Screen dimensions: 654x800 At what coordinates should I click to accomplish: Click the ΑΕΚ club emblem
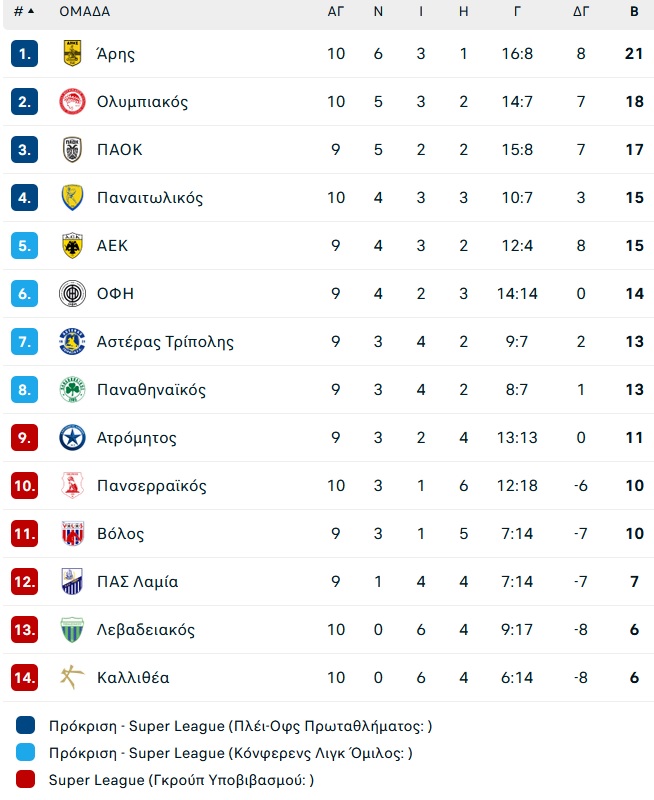tap(72, 245)
